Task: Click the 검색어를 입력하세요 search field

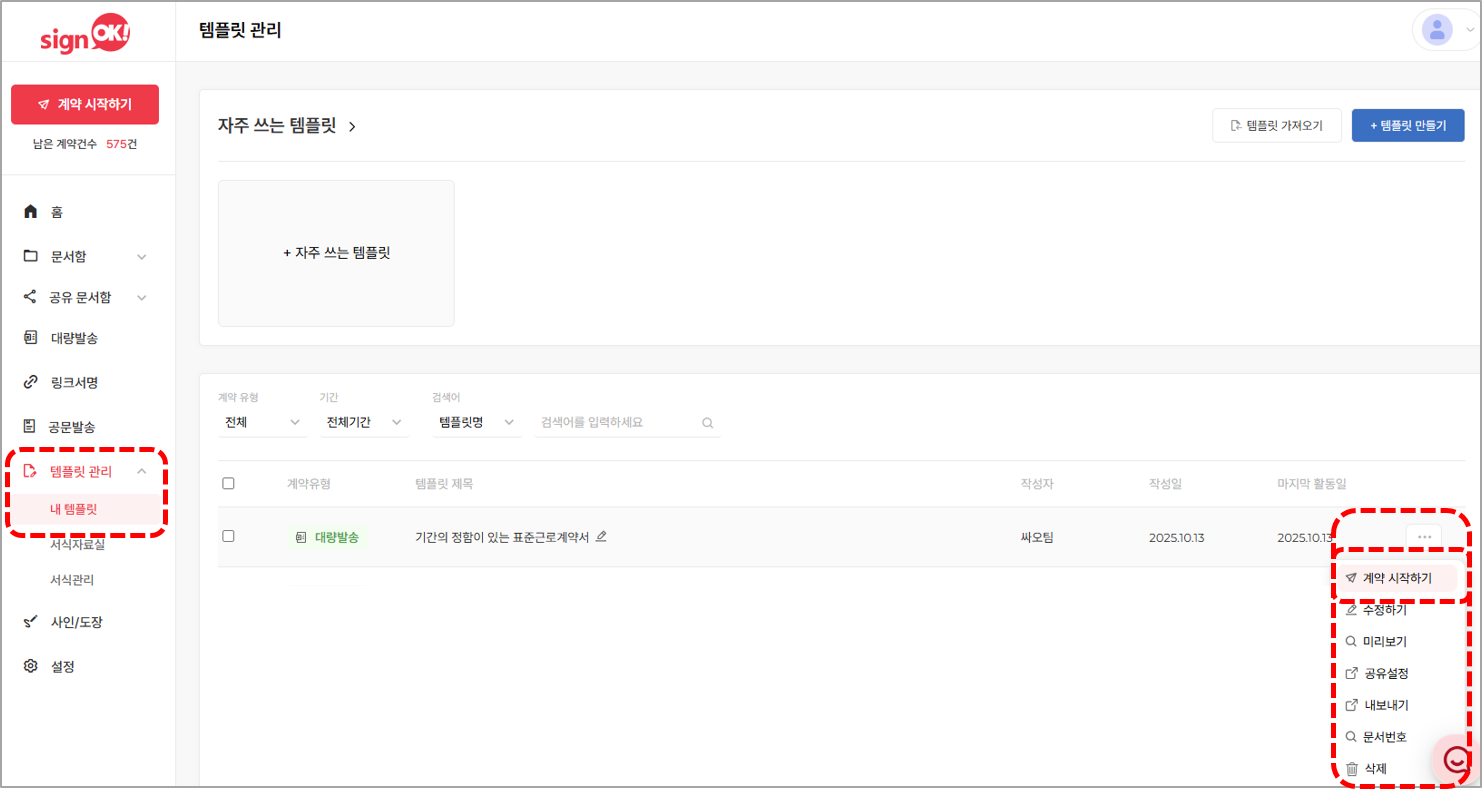Action: coord(615,423)
